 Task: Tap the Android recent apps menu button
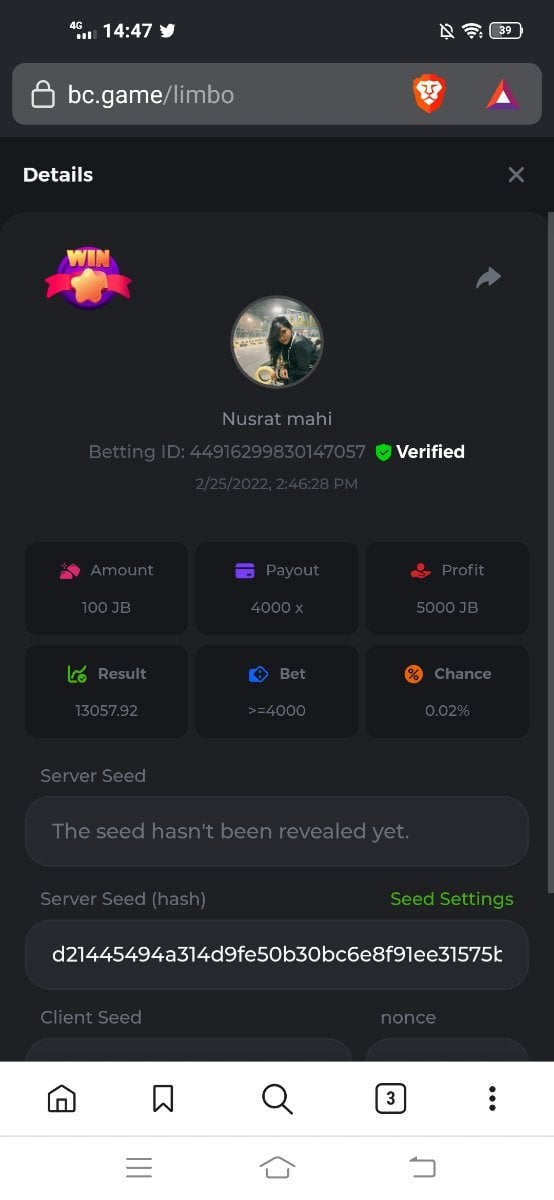pos(139,1167)
